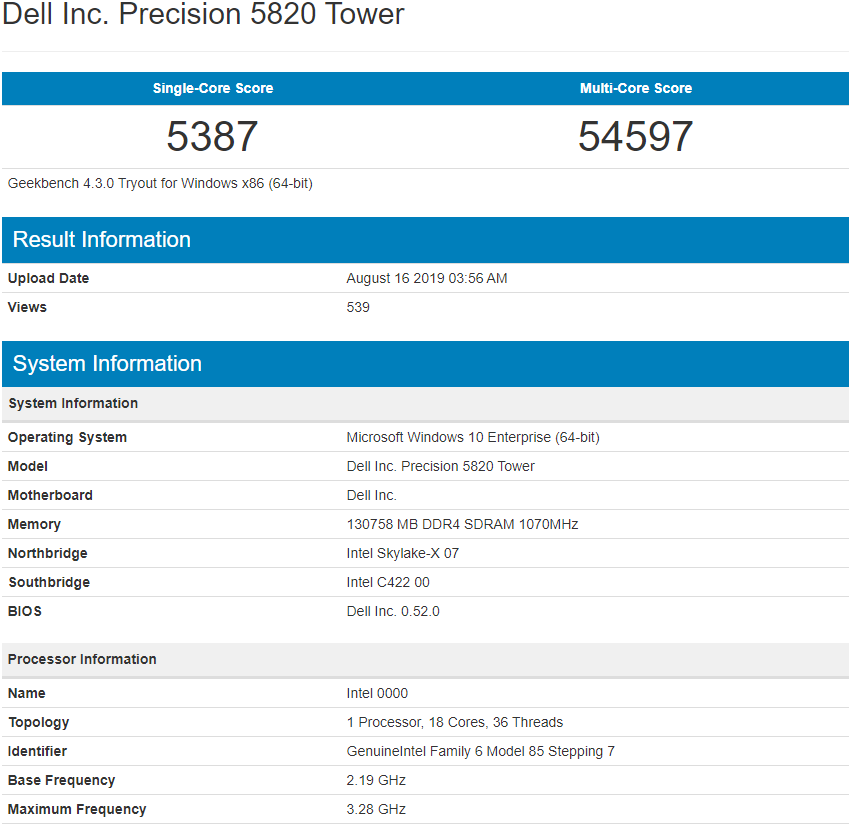Select the maximum frequency value 3.28 GHz
The width and height of the screenshot is (857, 826).
click(x=376, y=809)
